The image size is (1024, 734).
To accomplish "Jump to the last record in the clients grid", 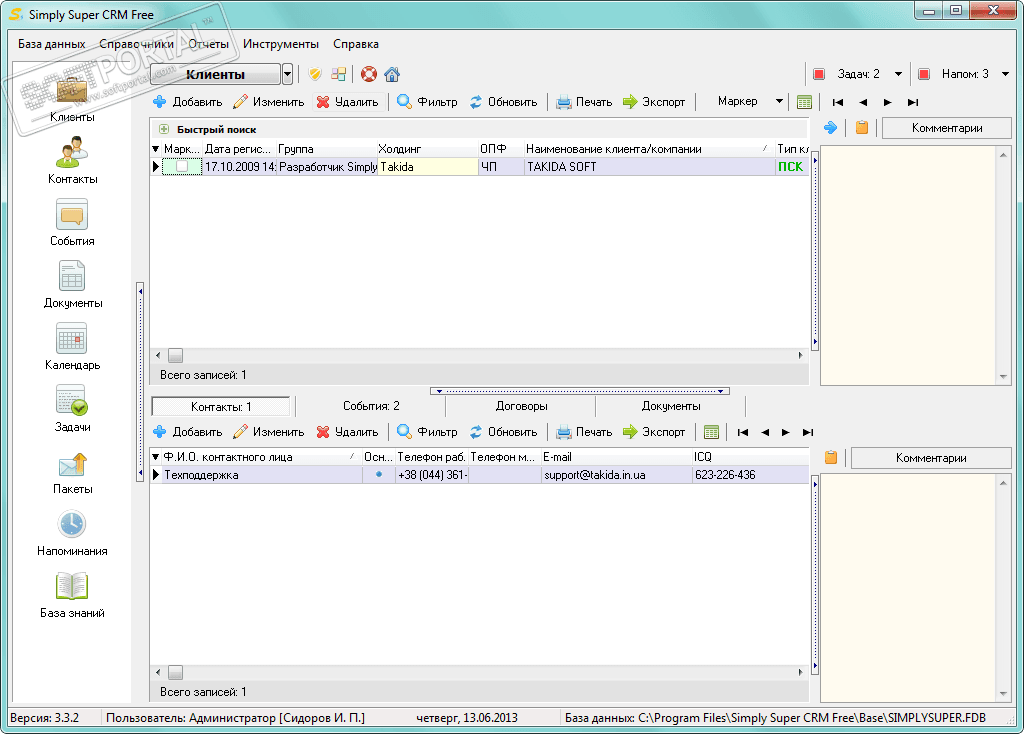I will pos(913,102).
